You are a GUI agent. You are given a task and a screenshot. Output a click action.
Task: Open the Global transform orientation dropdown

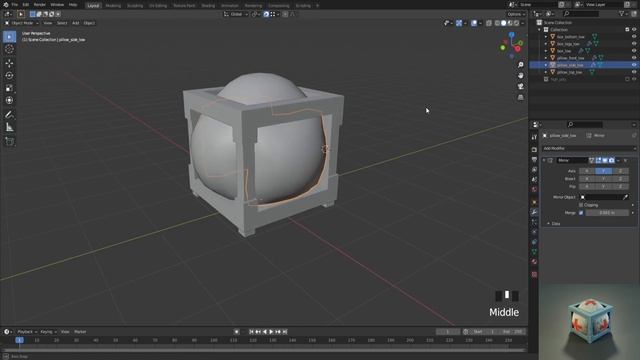[236, 14]
